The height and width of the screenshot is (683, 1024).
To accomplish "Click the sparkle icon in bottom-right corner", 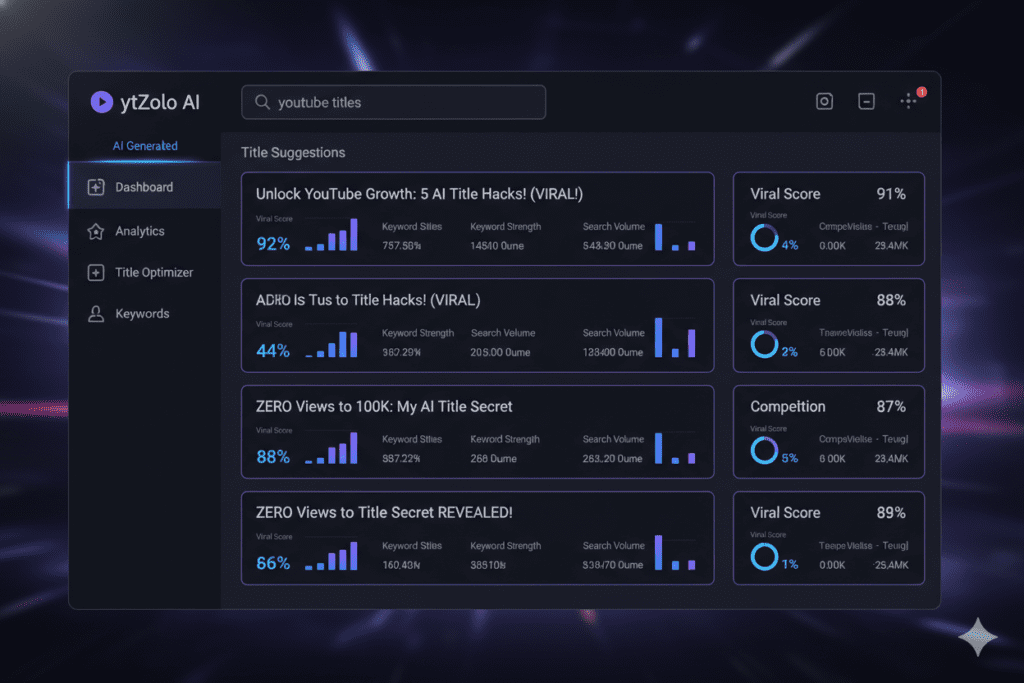I will (x=977, y=638).
